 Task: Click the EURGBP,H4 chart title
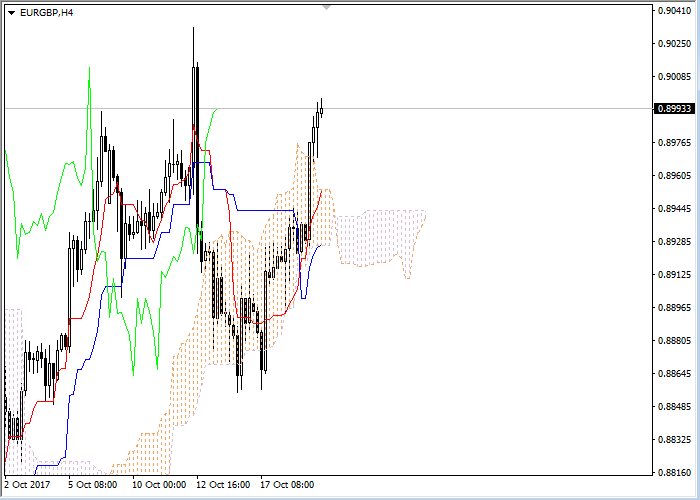click(46, 13)
